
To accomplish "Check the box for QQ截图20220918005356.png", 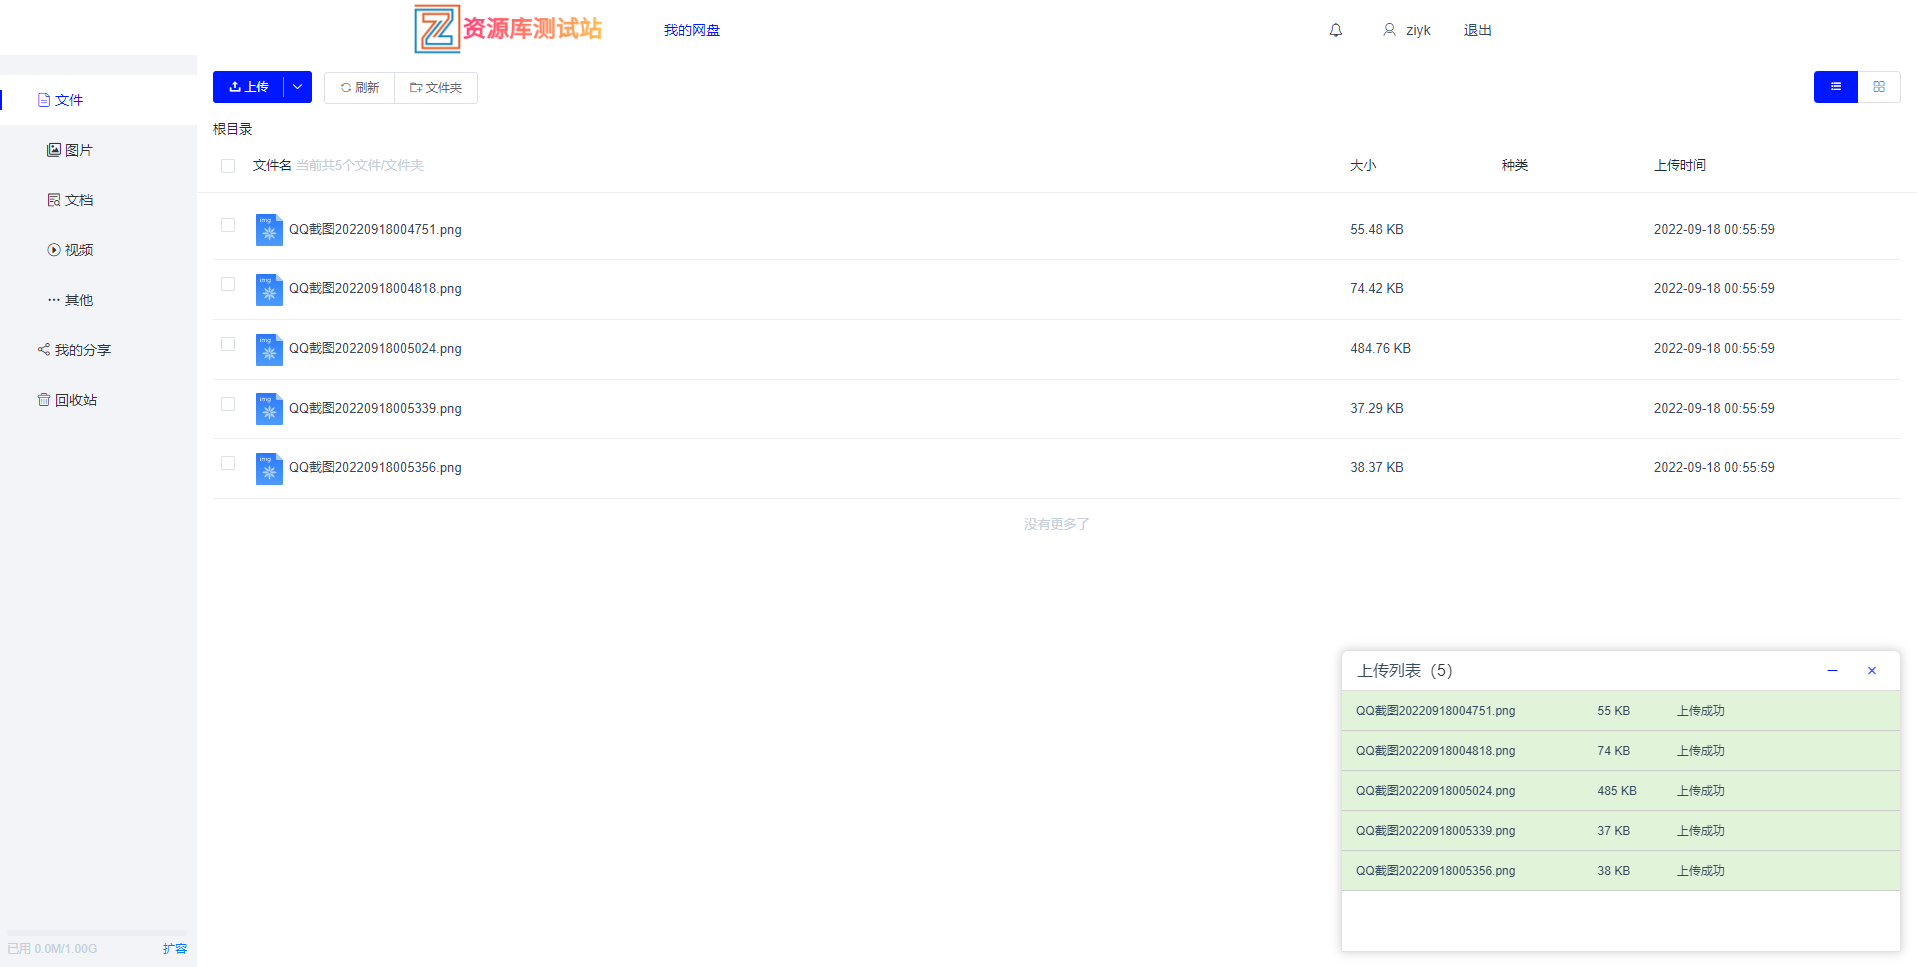I will click(228, 463).
